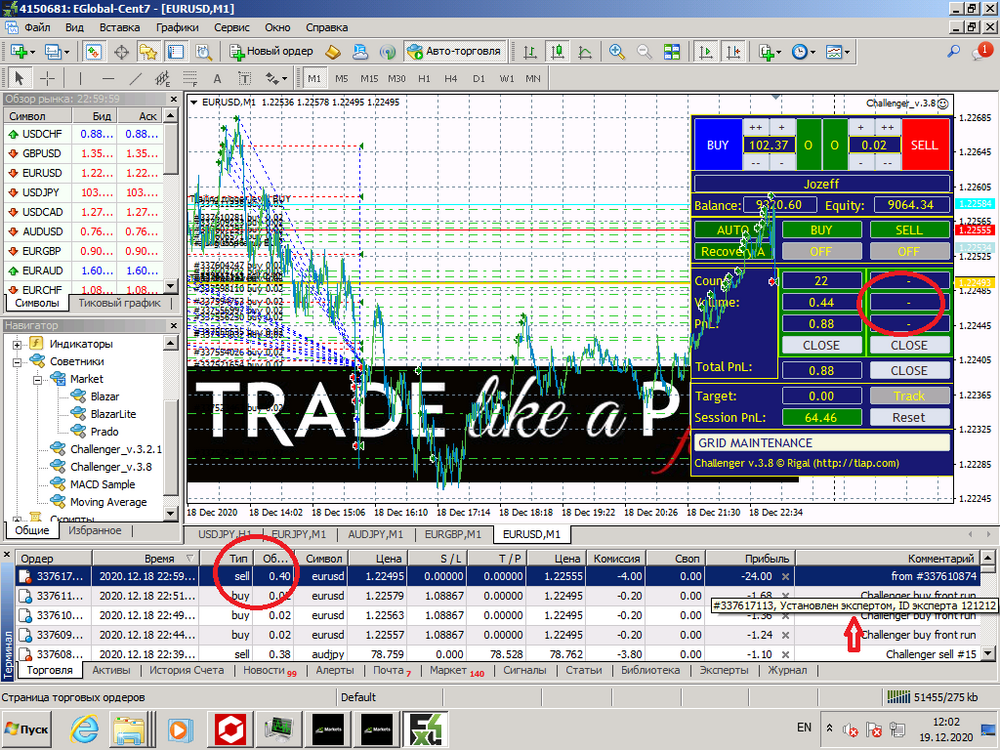Zoom in on the chart

(617, 52)
